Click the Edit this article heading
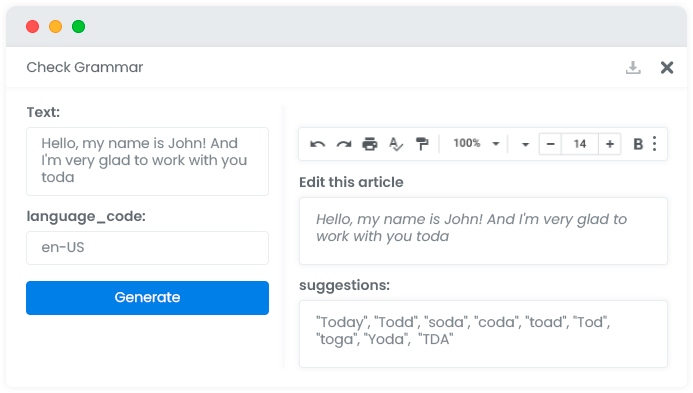Viewport: 693px width, 393px height. coord(351,182)
